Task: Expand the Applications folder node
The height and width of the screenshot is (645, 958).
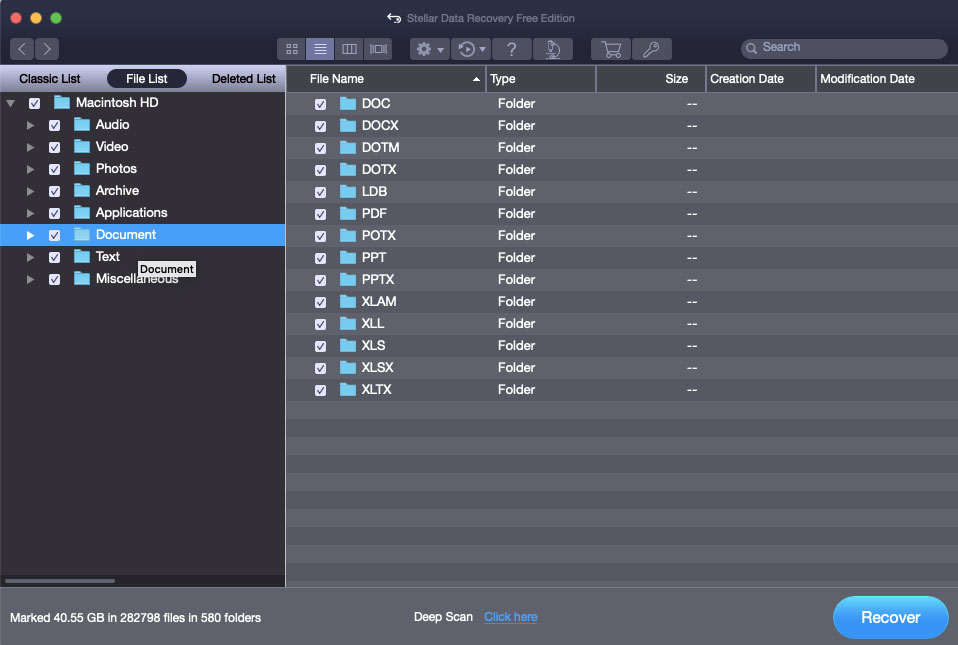Action: pos(30,213)
